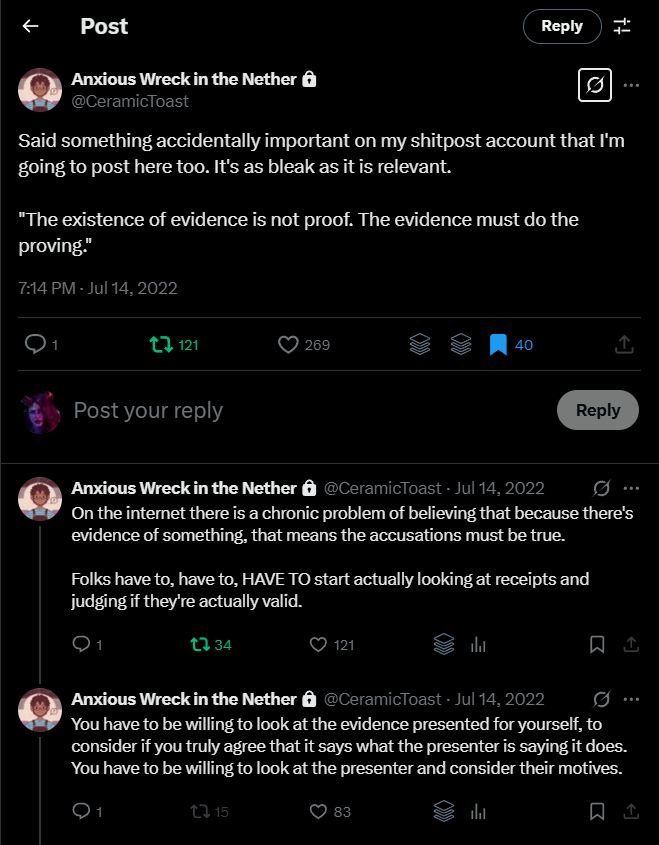Screen dimensions: 659x845
Task: Select the back arrow to leave the post
Action: pos(29,27)
